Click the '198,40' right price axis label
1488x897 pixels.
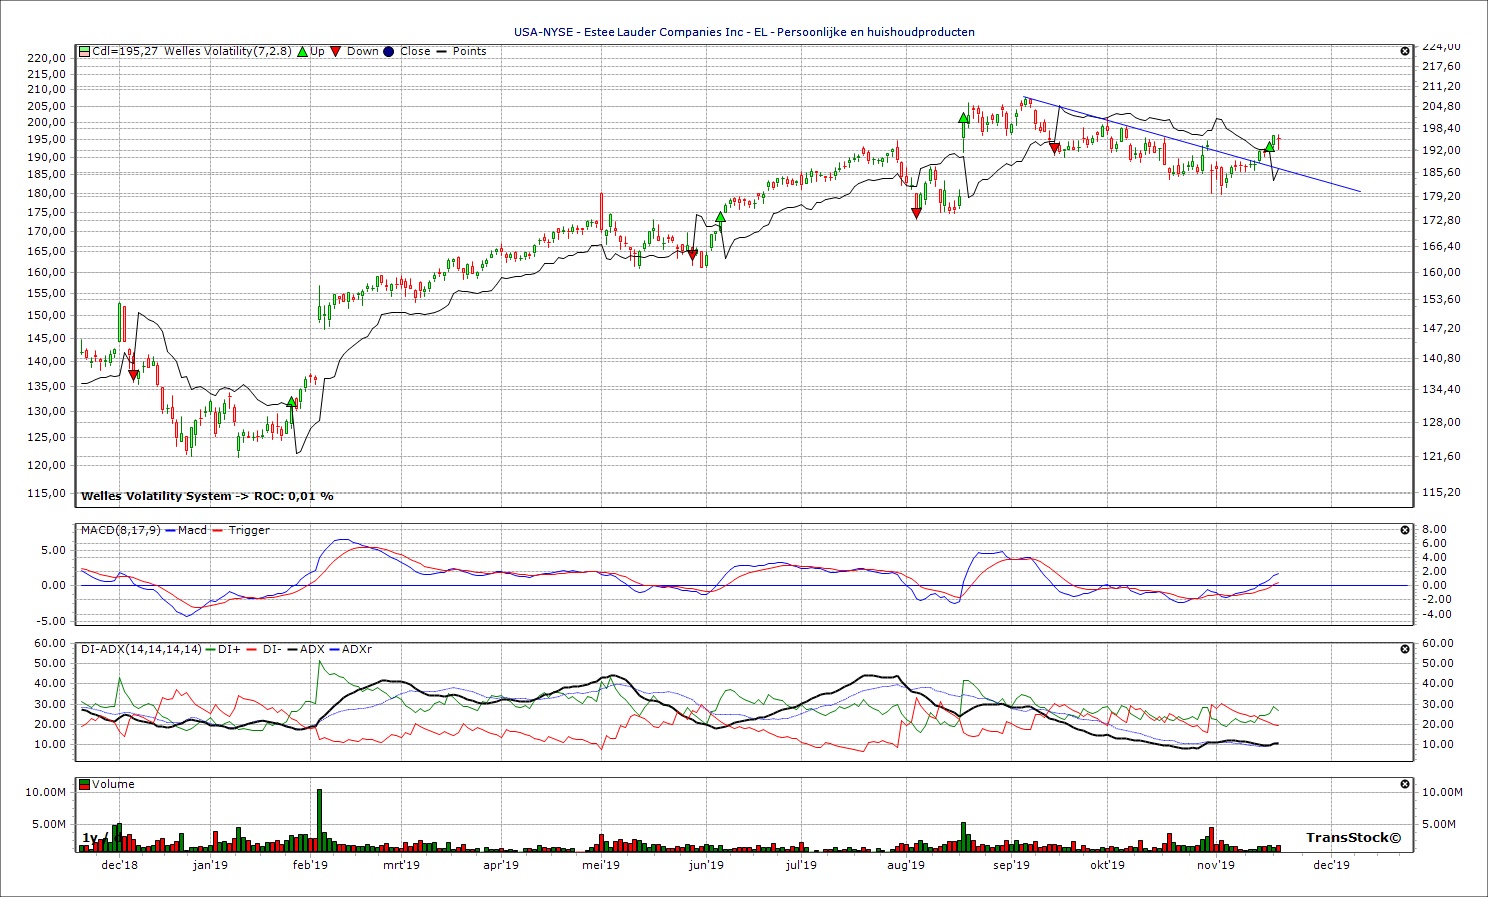tap(1441, 128)
